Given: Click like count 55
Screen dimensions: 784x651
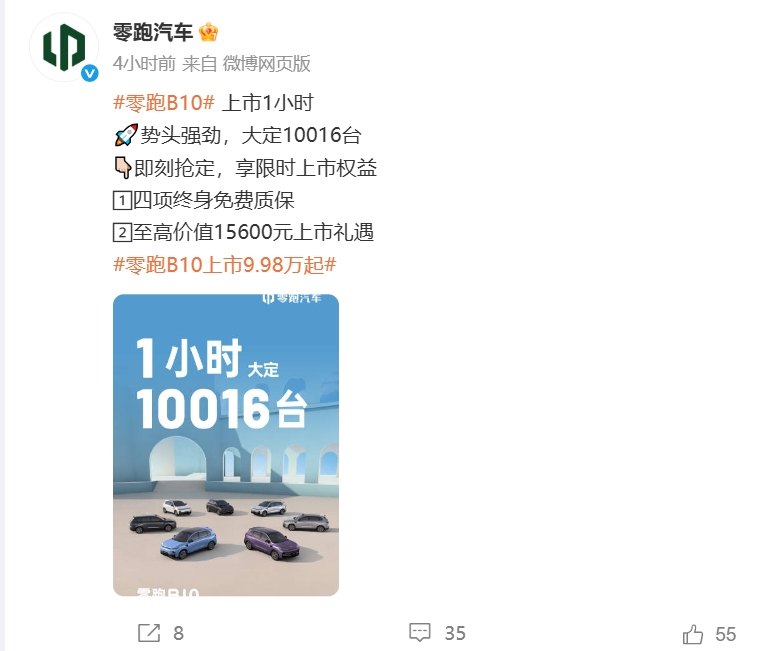Looking at the screenshot, I should 726,634.
